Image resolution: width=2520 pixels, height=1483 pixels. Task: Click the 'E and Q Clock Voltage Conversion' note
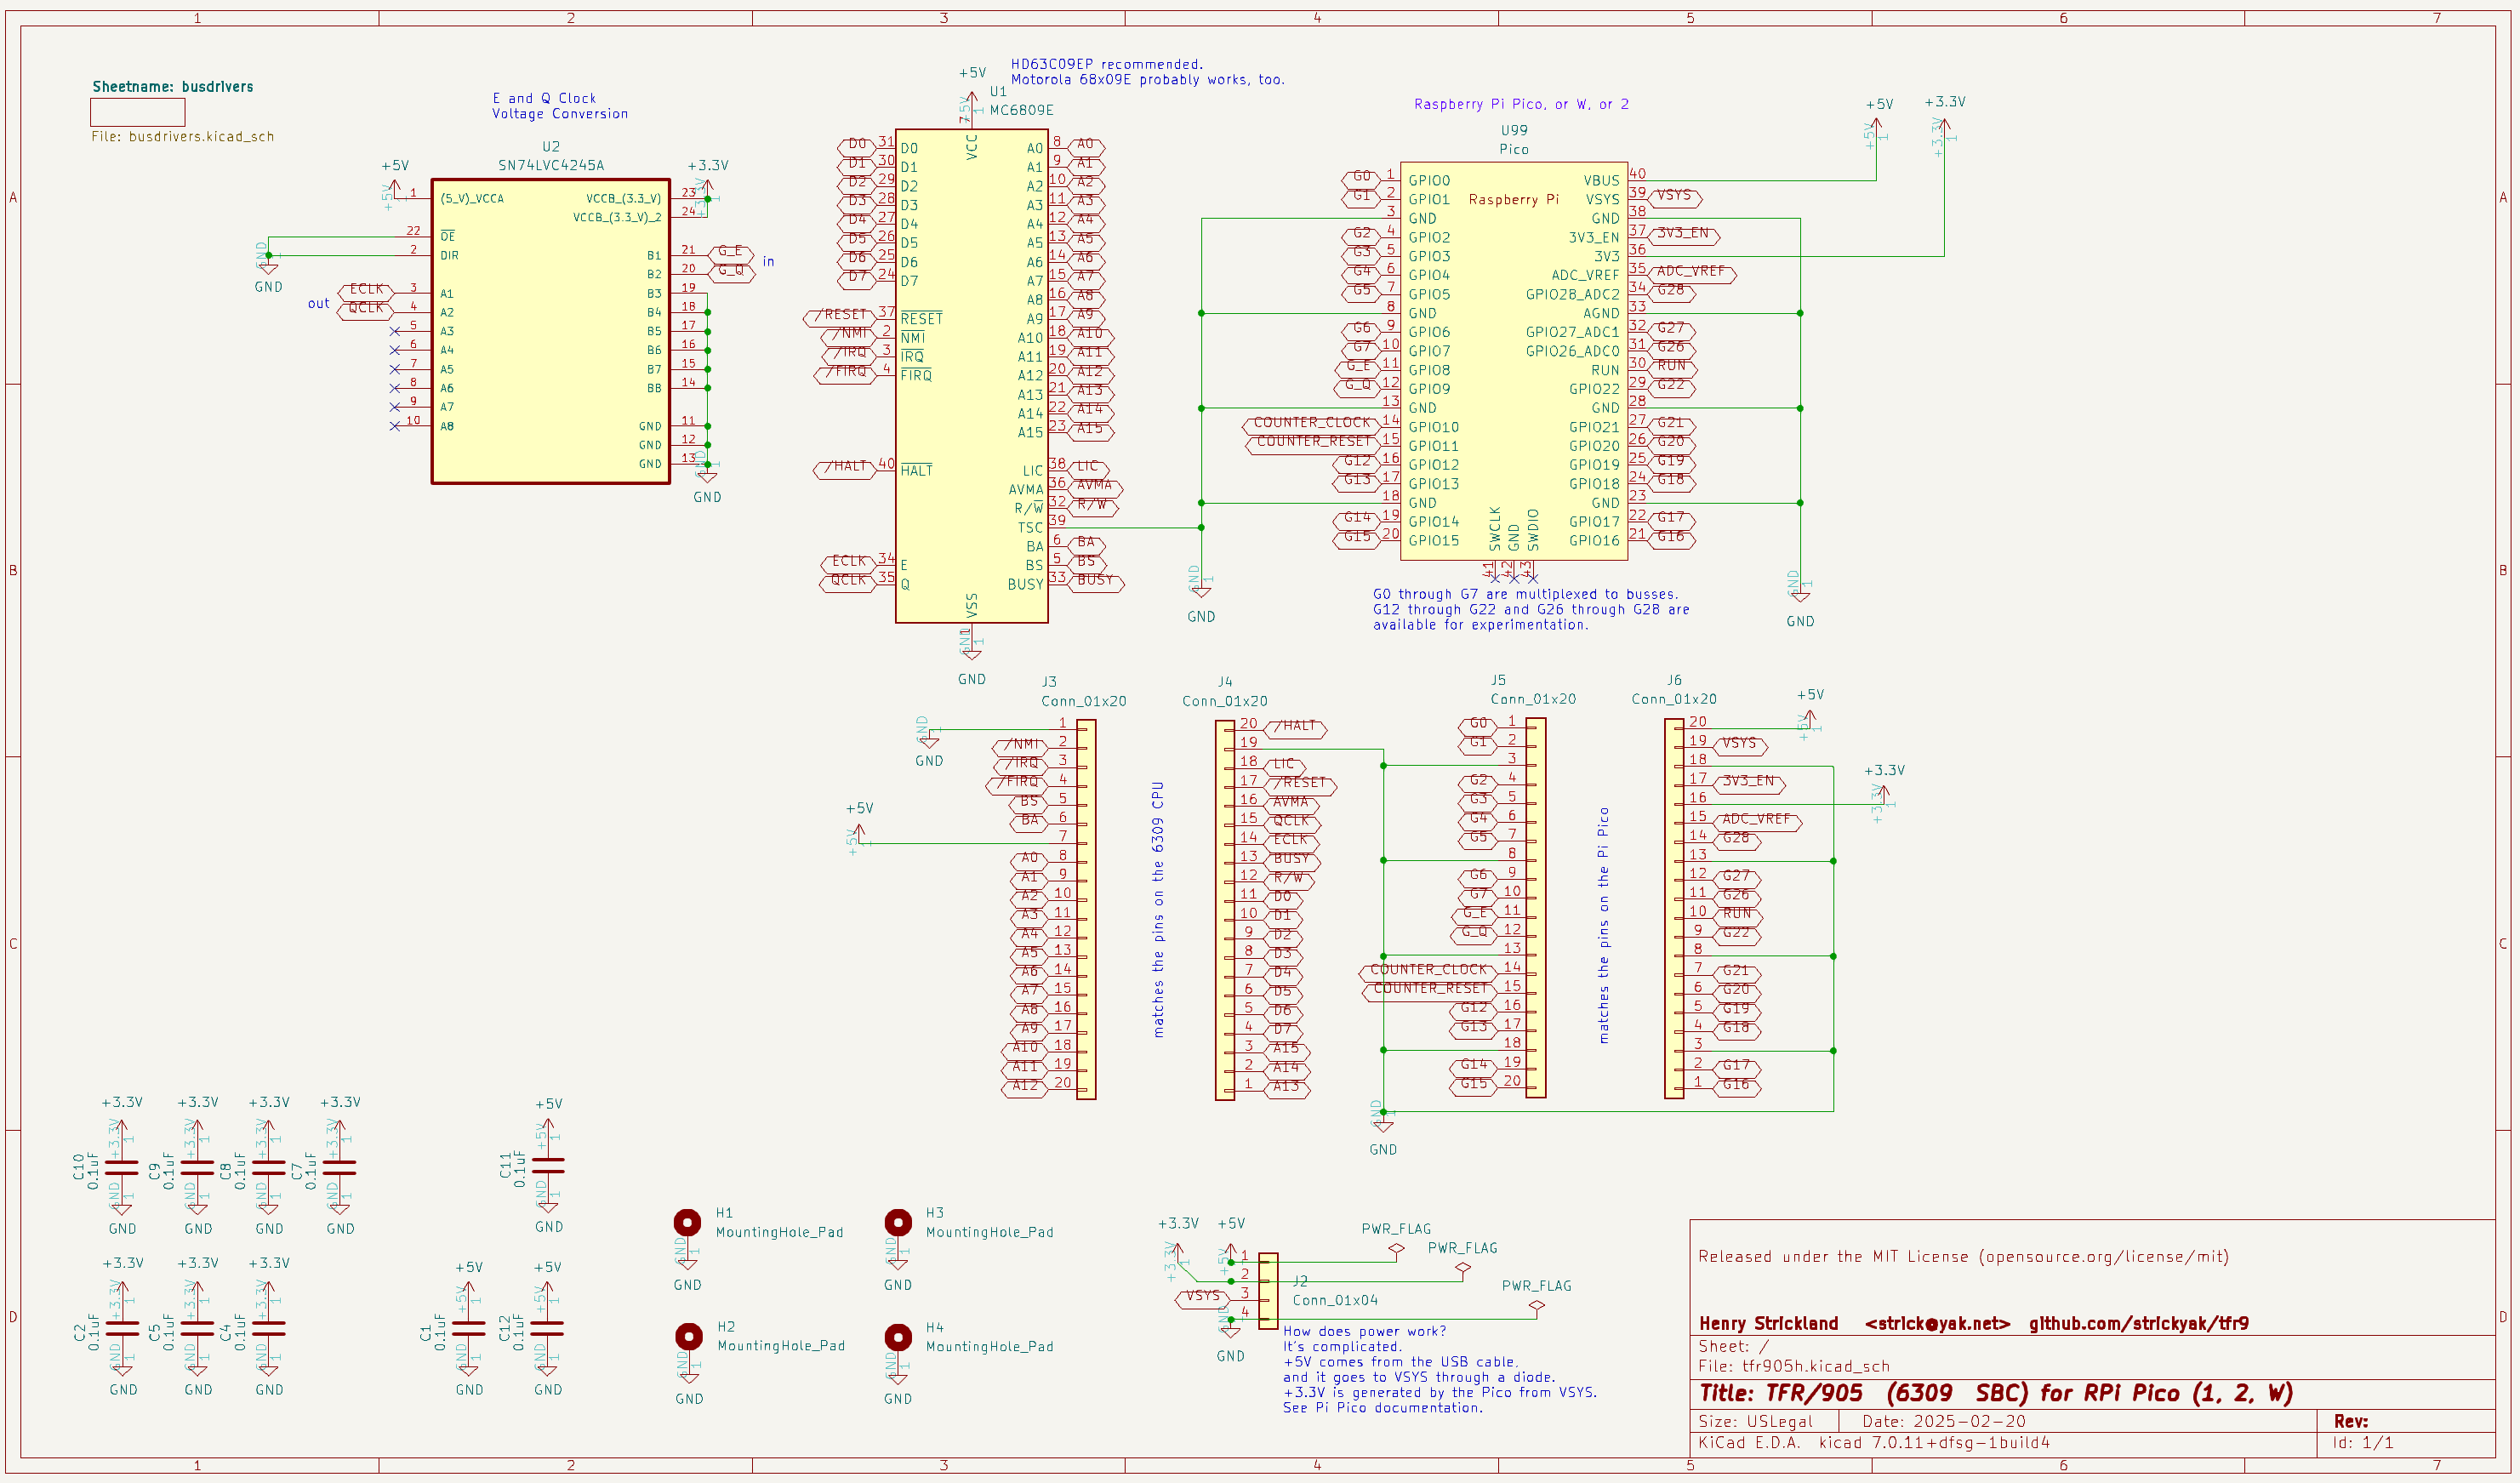(560, 106)
